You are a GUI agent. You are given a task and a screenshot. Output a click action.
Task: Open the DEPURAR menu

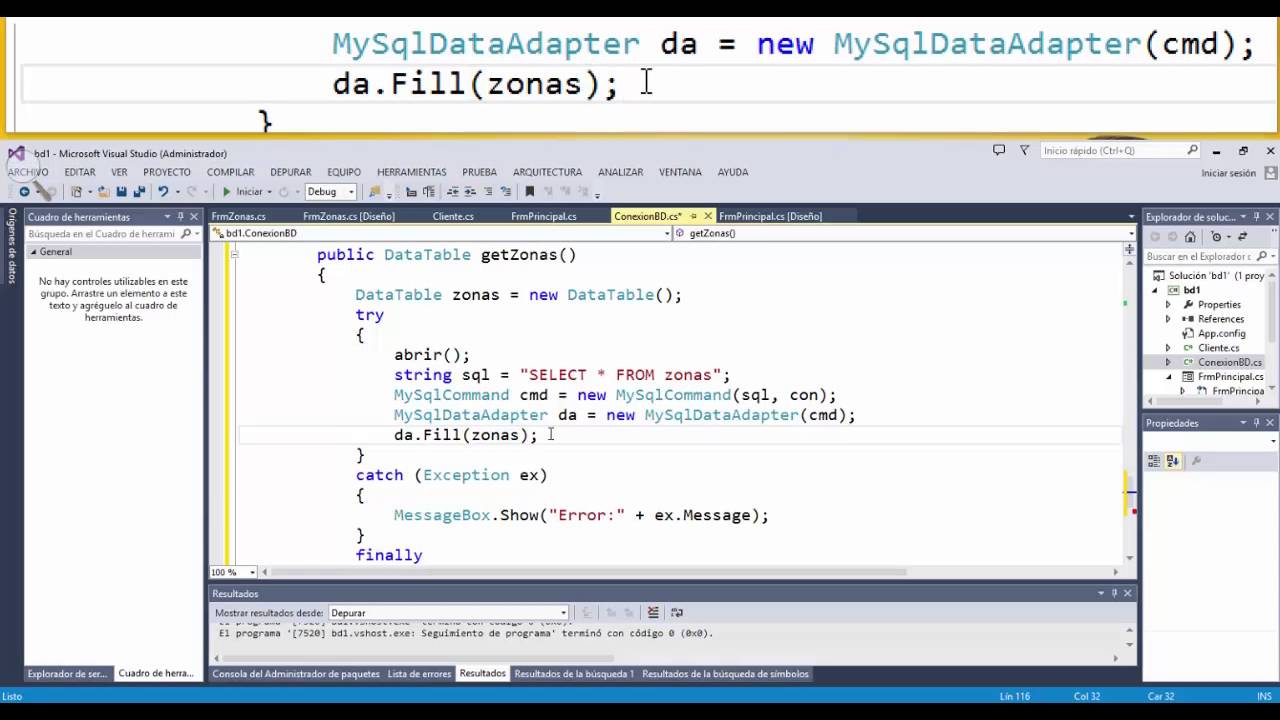coord(291,172)
